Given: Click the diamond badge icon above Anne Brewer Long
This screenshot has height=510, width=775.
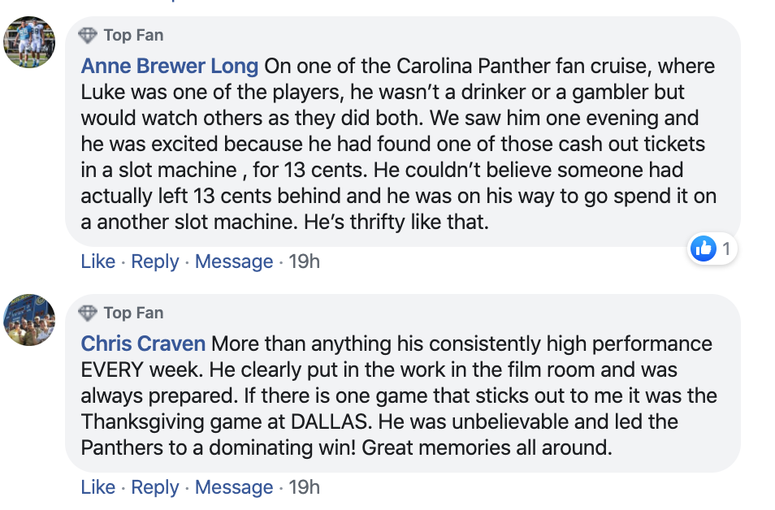Looking at the screenshot, I should coord(88,35).
